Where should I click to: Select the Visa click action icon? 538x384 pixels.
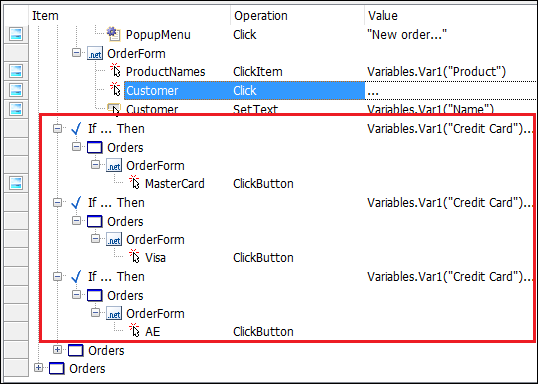(134, 256)
